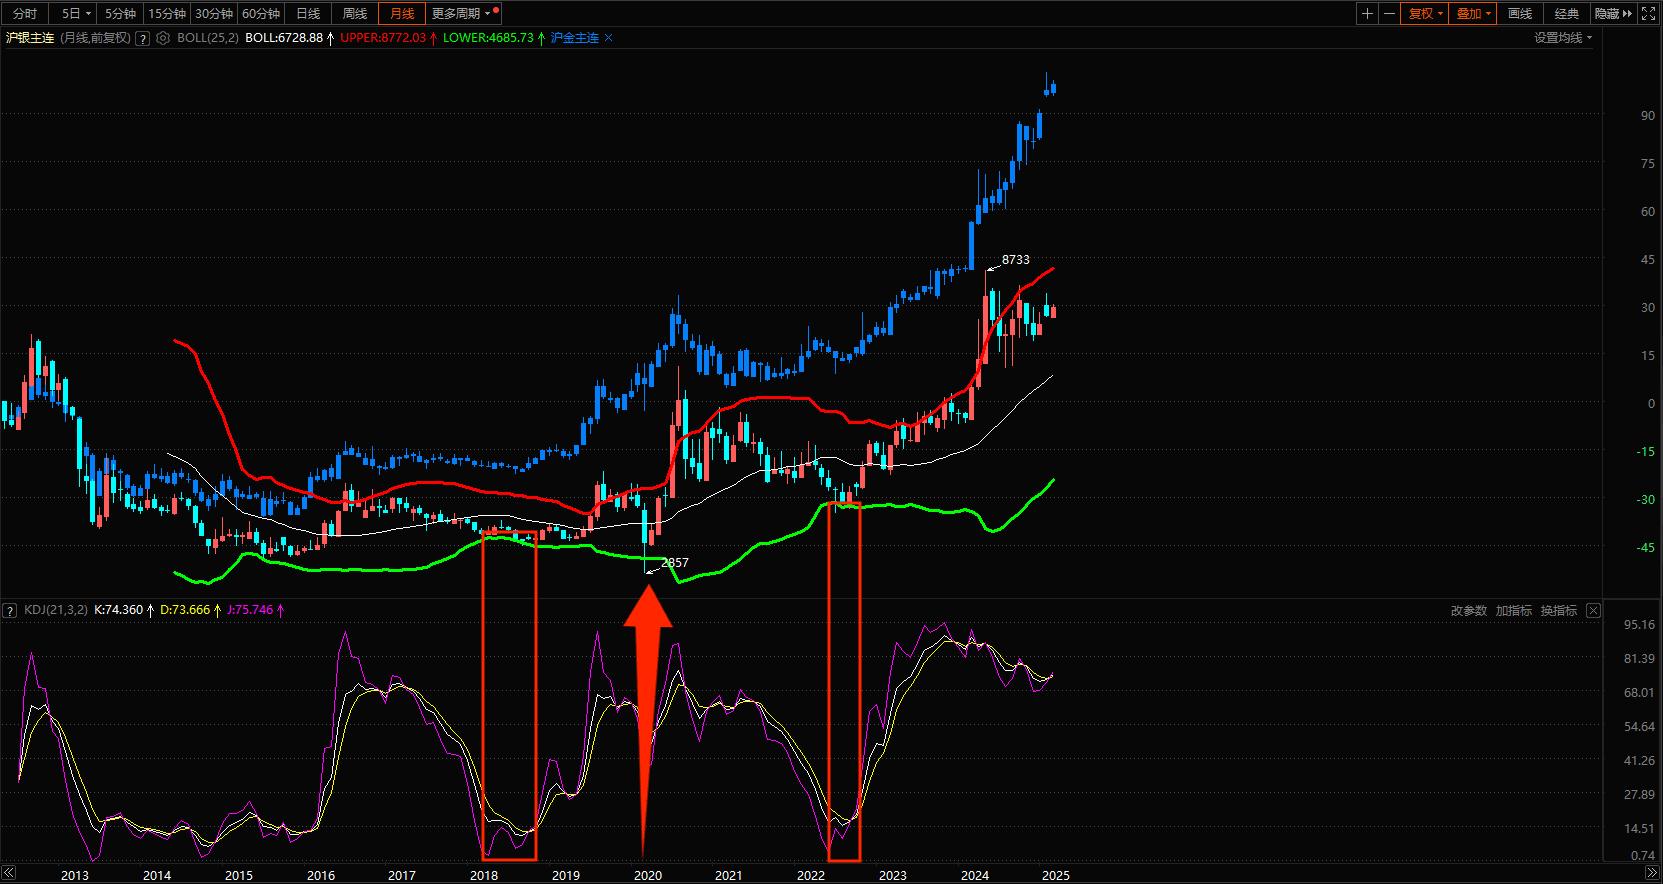
Task: Click the 8733 high price marker
Action: tap(1015, 260)
